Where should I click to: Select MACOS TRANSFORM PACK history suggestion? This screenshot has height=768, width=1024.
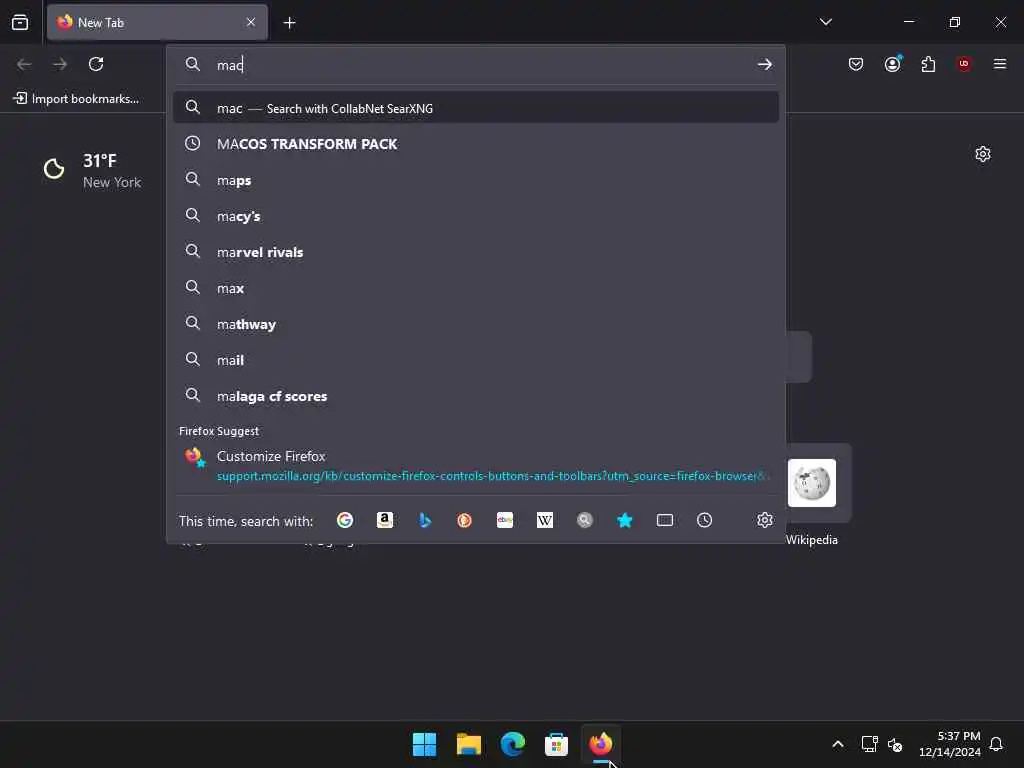pos(475,144)
